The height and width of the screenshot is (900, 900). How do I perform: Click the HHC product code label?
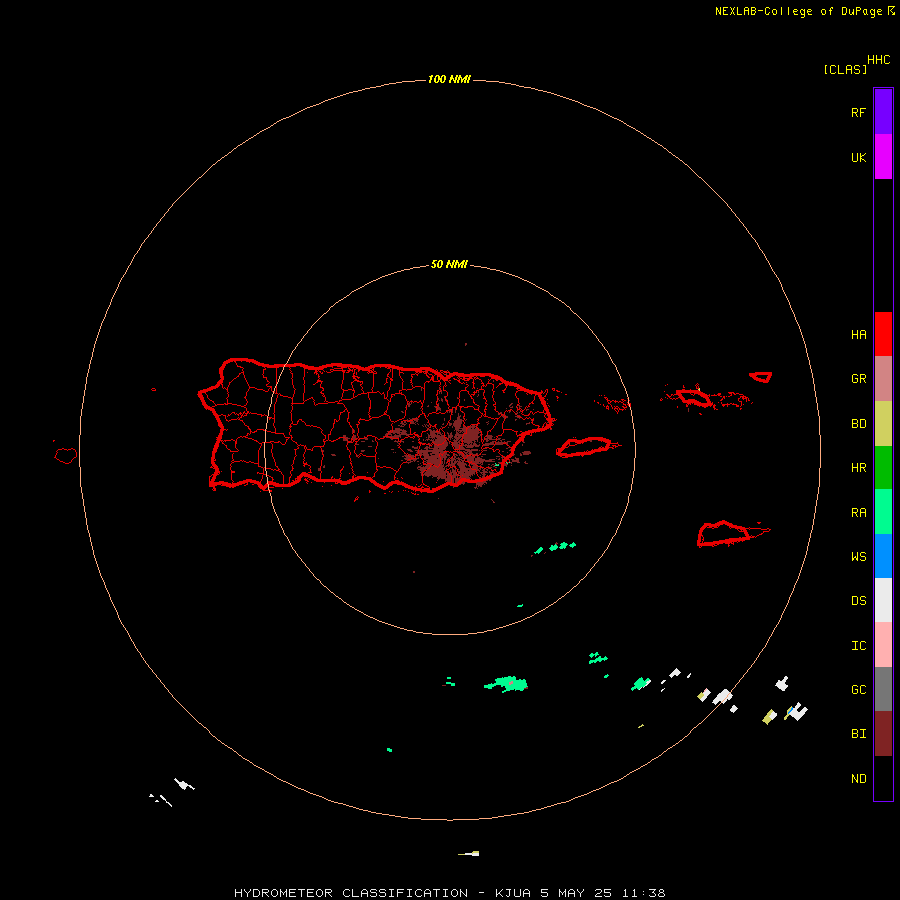(x=878, y=60)
